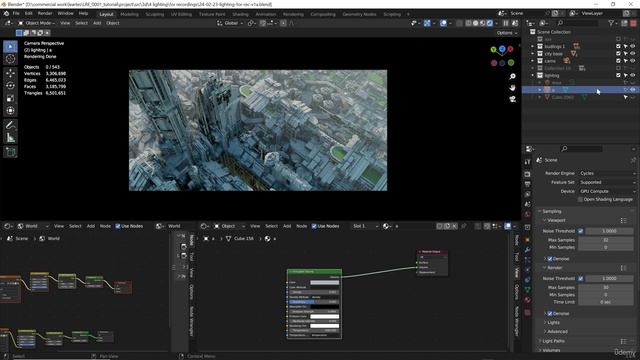Open the Output properties tab
The height and width of the screenshot is (360, 640).
tap(527, 184)
